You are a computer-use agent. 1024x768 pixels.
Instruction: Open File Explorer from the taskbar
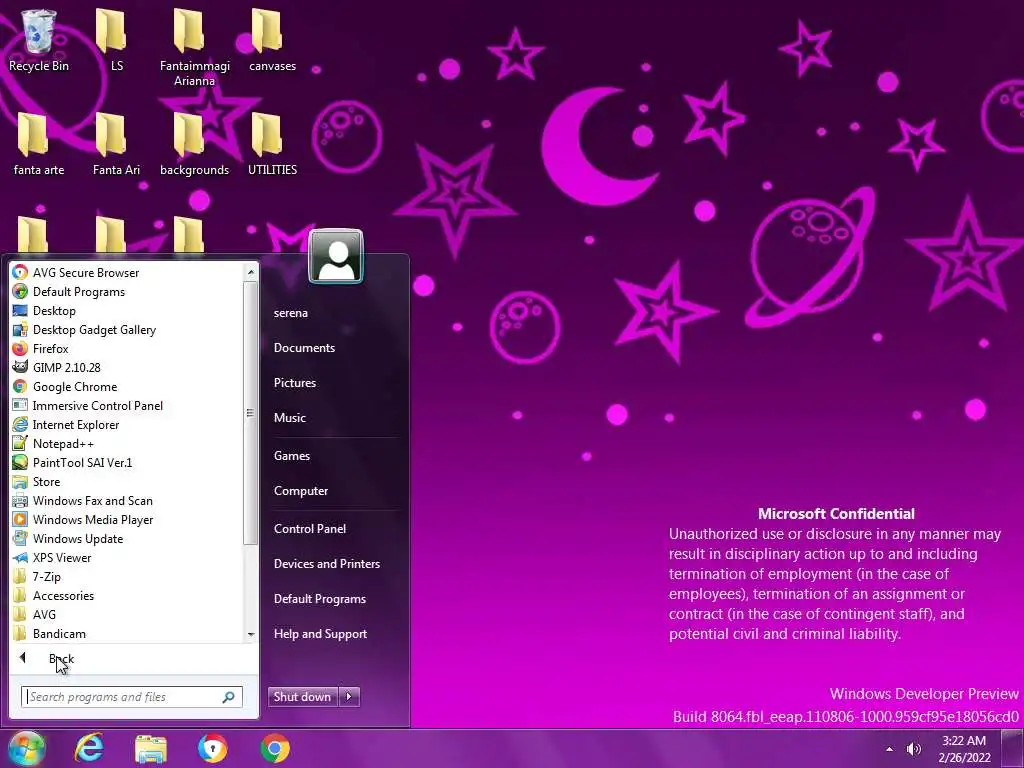click(151, 749)
